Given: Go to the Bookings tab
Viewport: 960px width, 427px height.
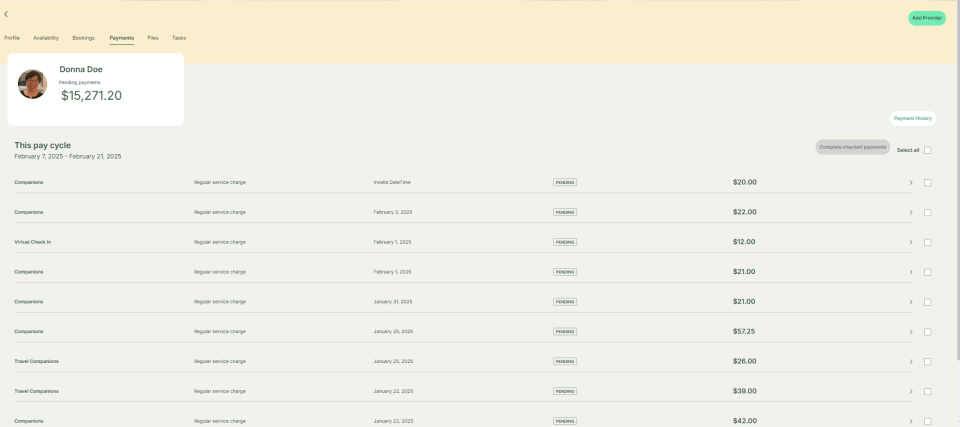Looking at the screenshot, I should pyautogui.click(x=83, y=38).
